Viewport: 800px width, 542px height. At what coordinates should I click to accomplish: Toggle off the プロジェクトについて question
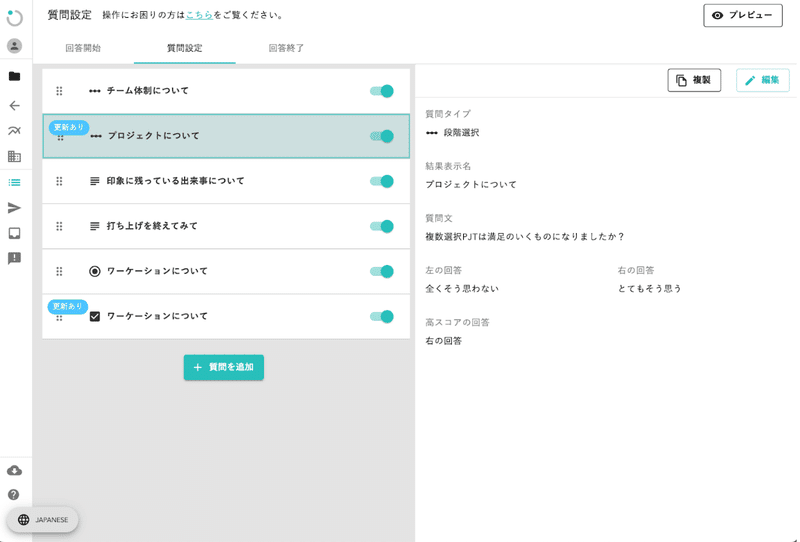(x=382, y=136)
